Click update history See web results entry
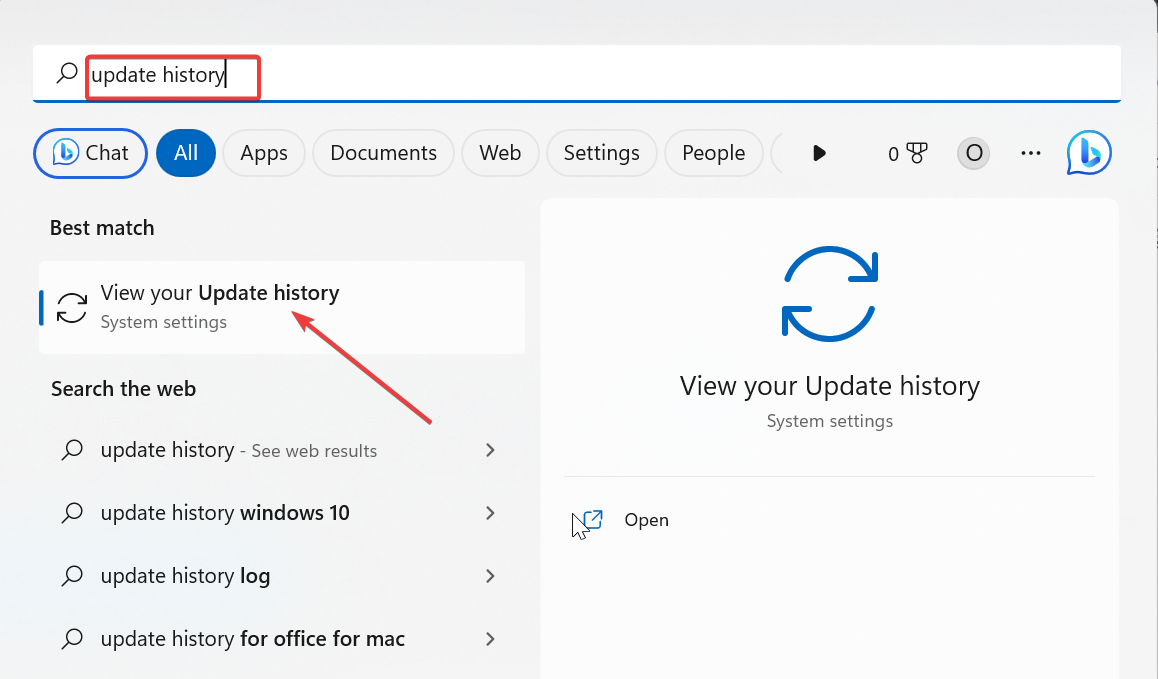1158x679 pixels. click(238, 450)
